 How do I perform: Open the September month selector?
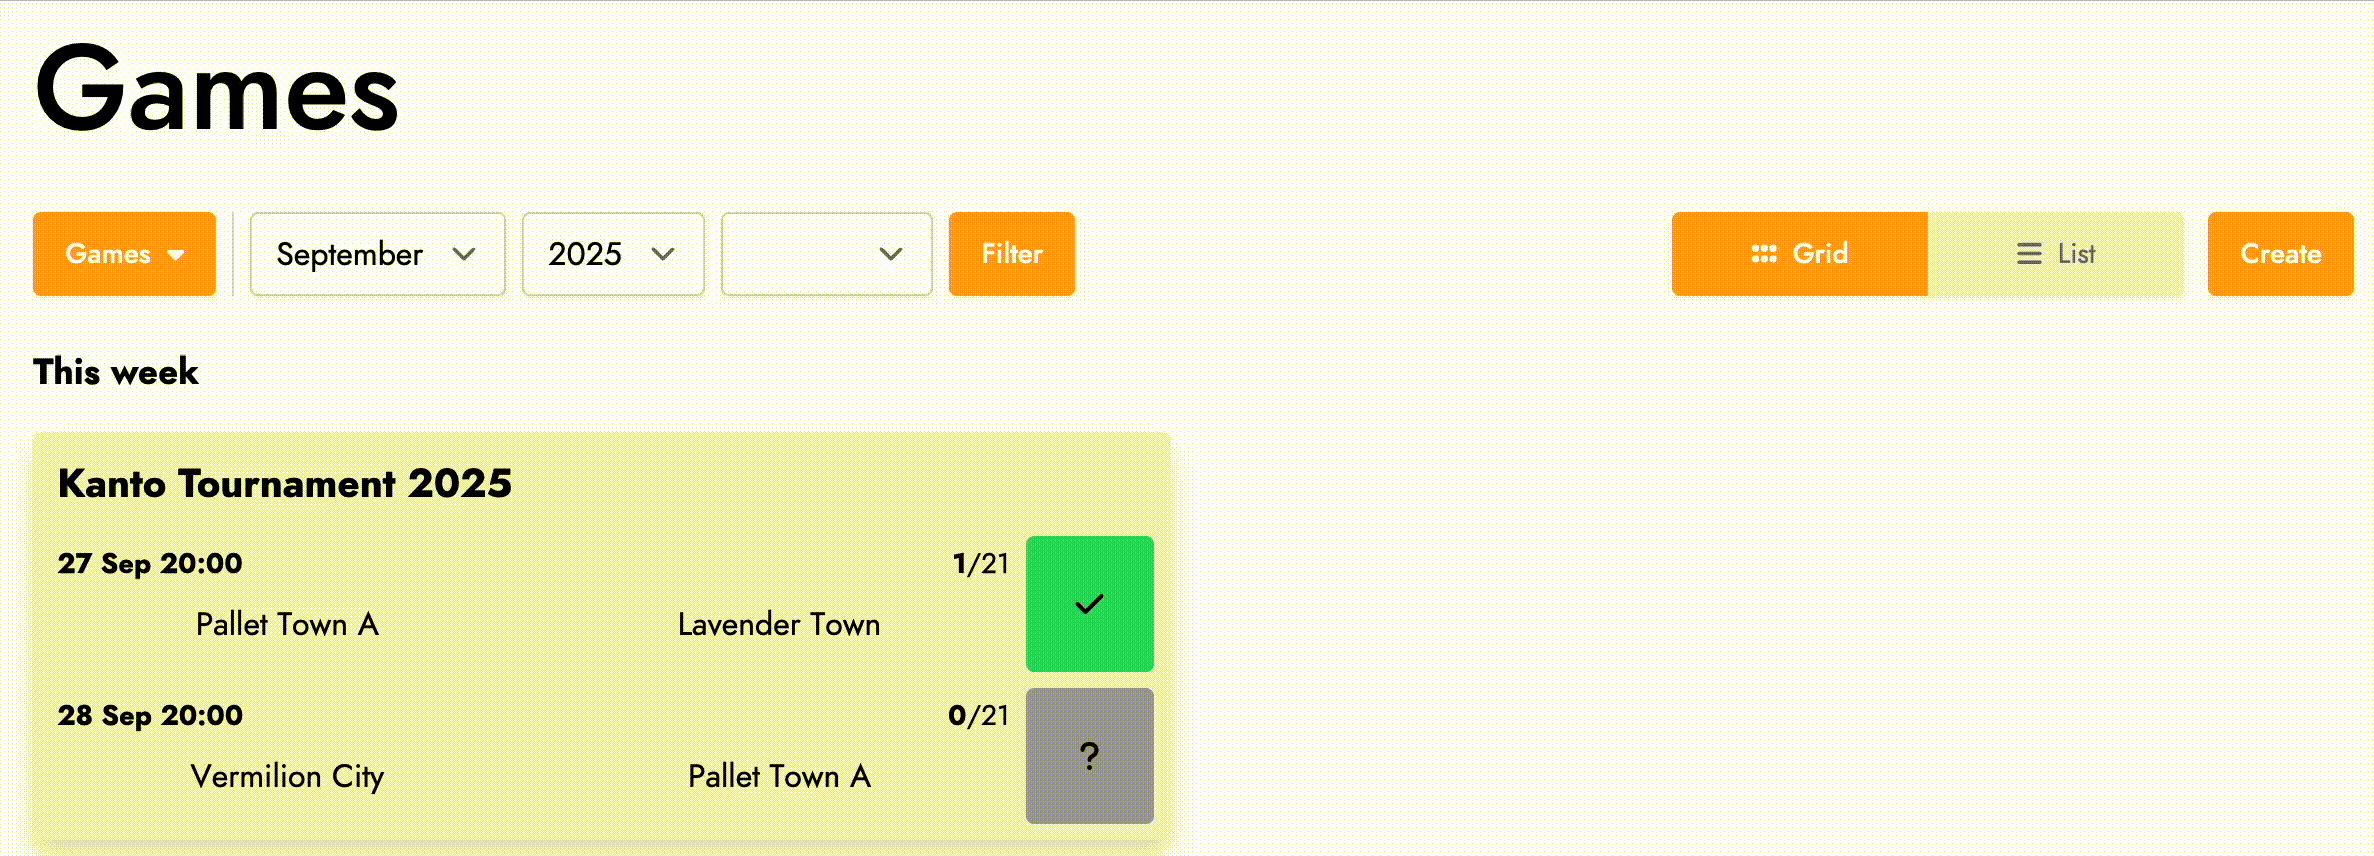376,254
